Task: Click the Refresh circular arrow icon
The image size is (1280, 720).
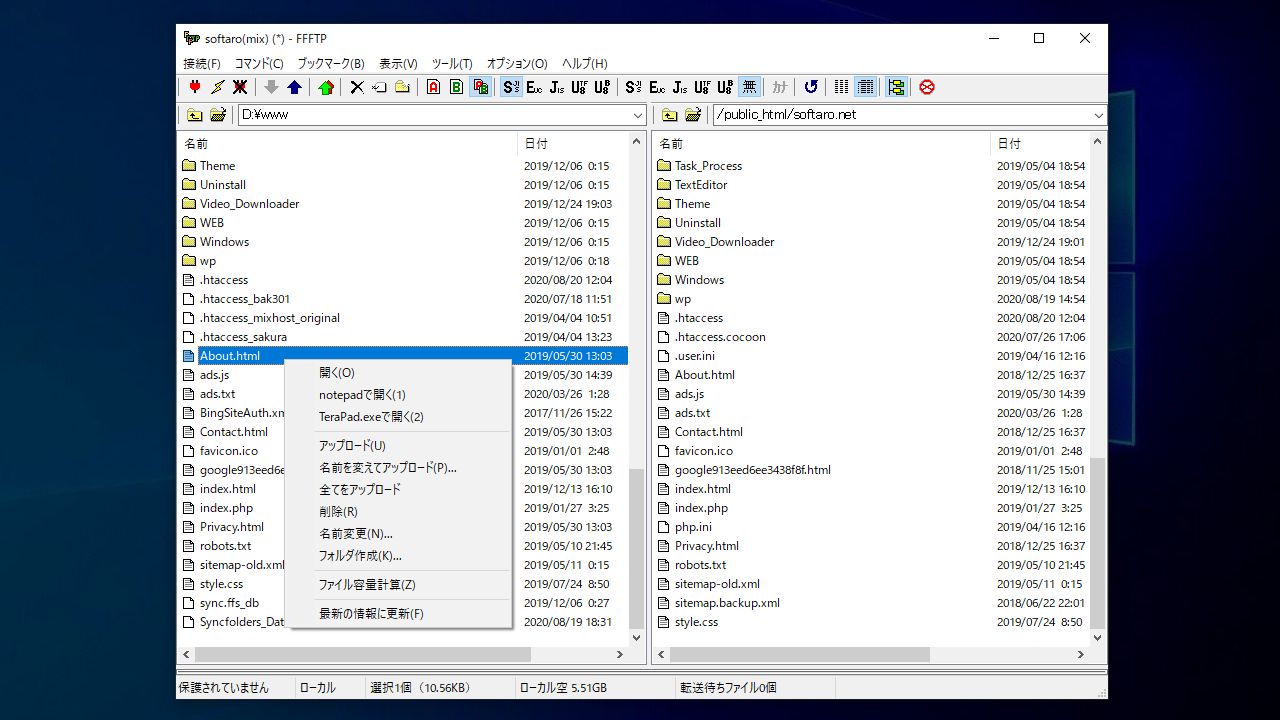Action: (811, 87)
